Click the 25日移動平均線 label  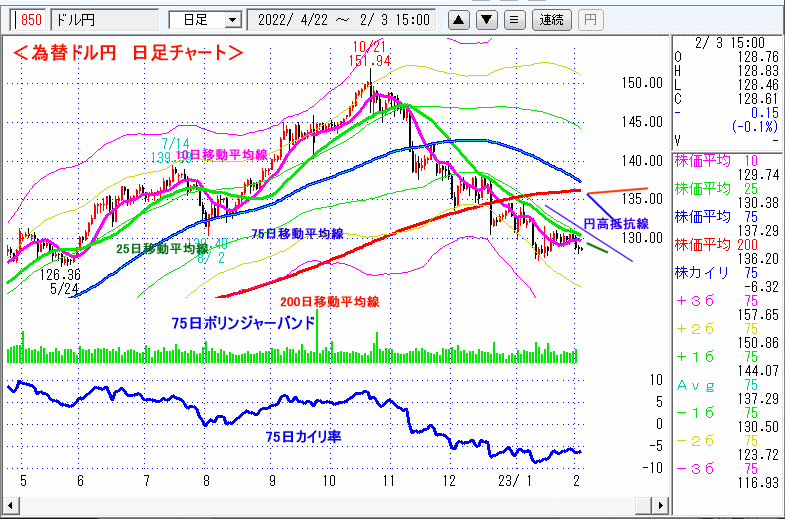click(x=162, y=249)
